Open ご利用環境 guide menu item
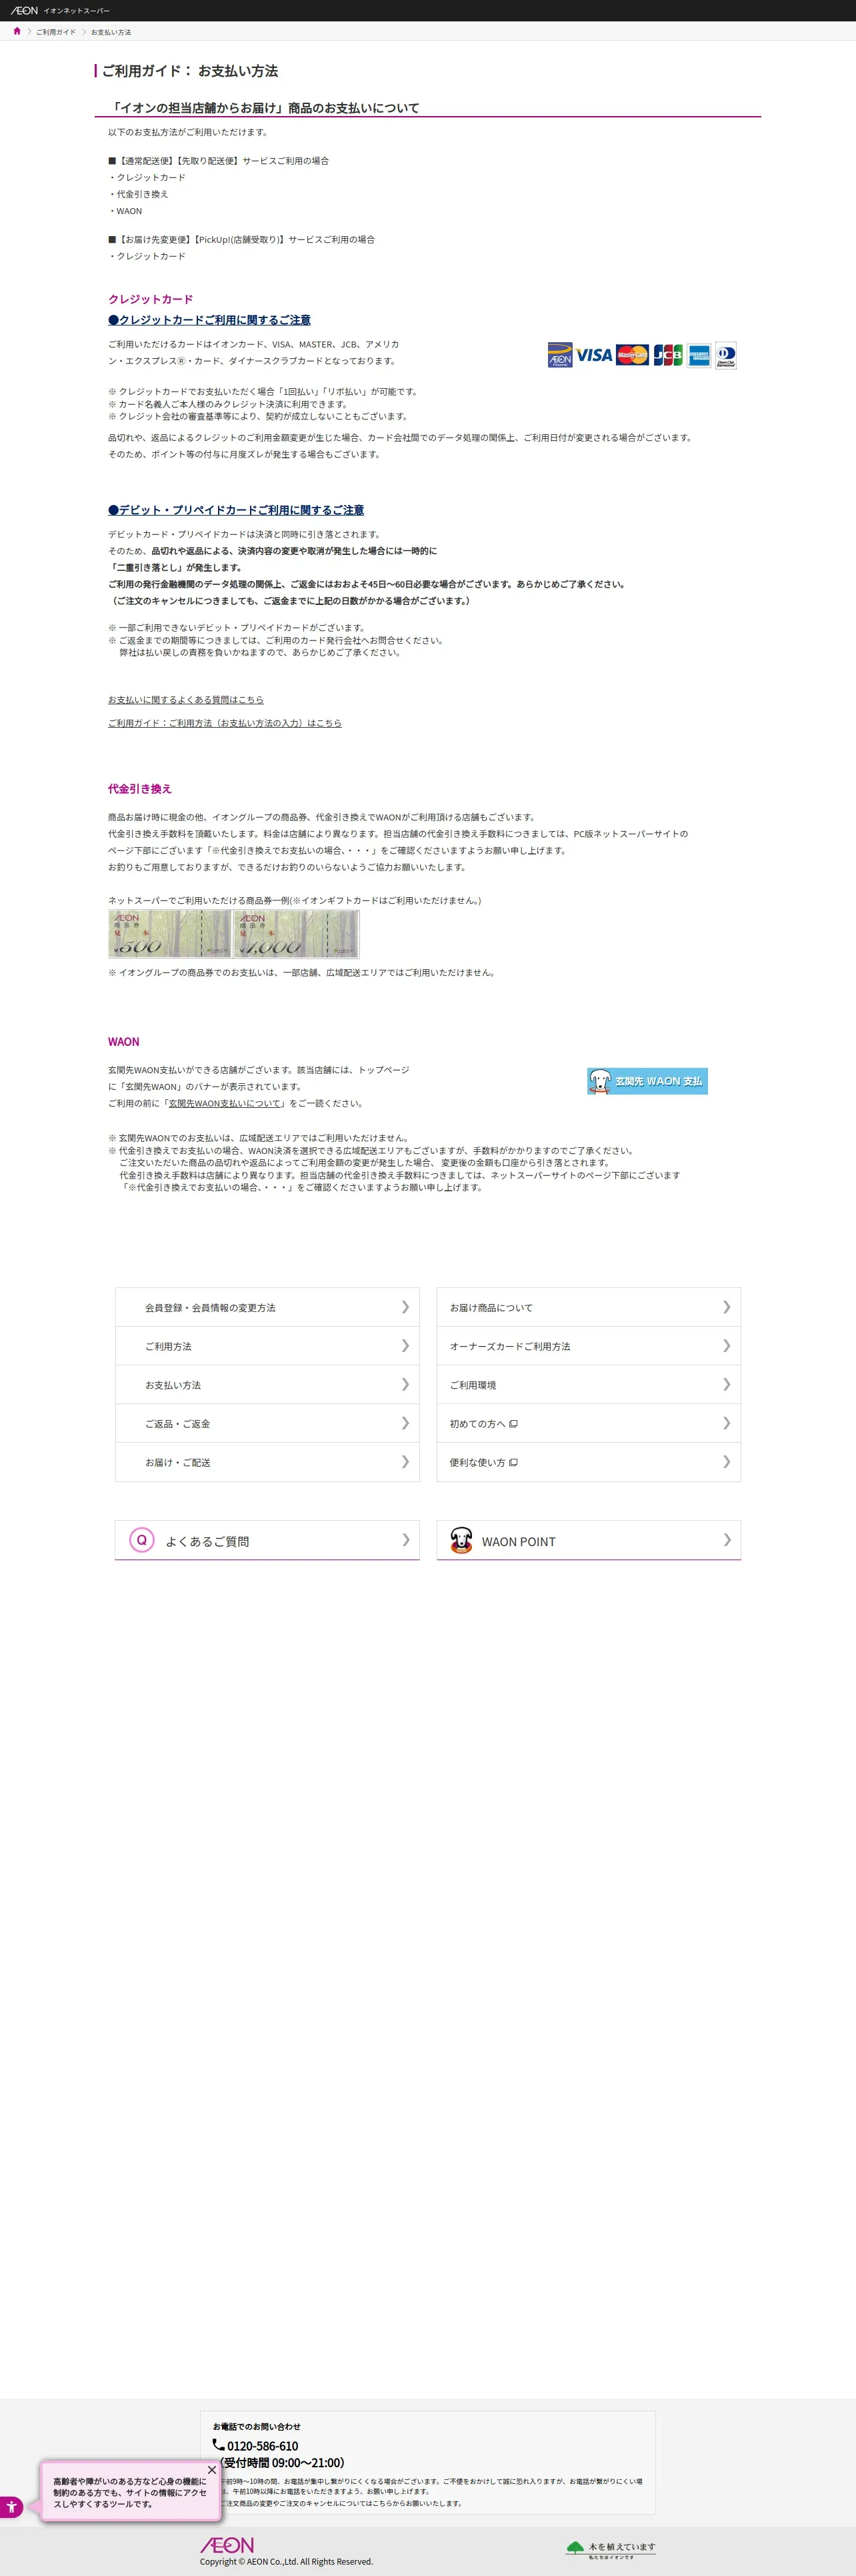 tap(589, 1385)
